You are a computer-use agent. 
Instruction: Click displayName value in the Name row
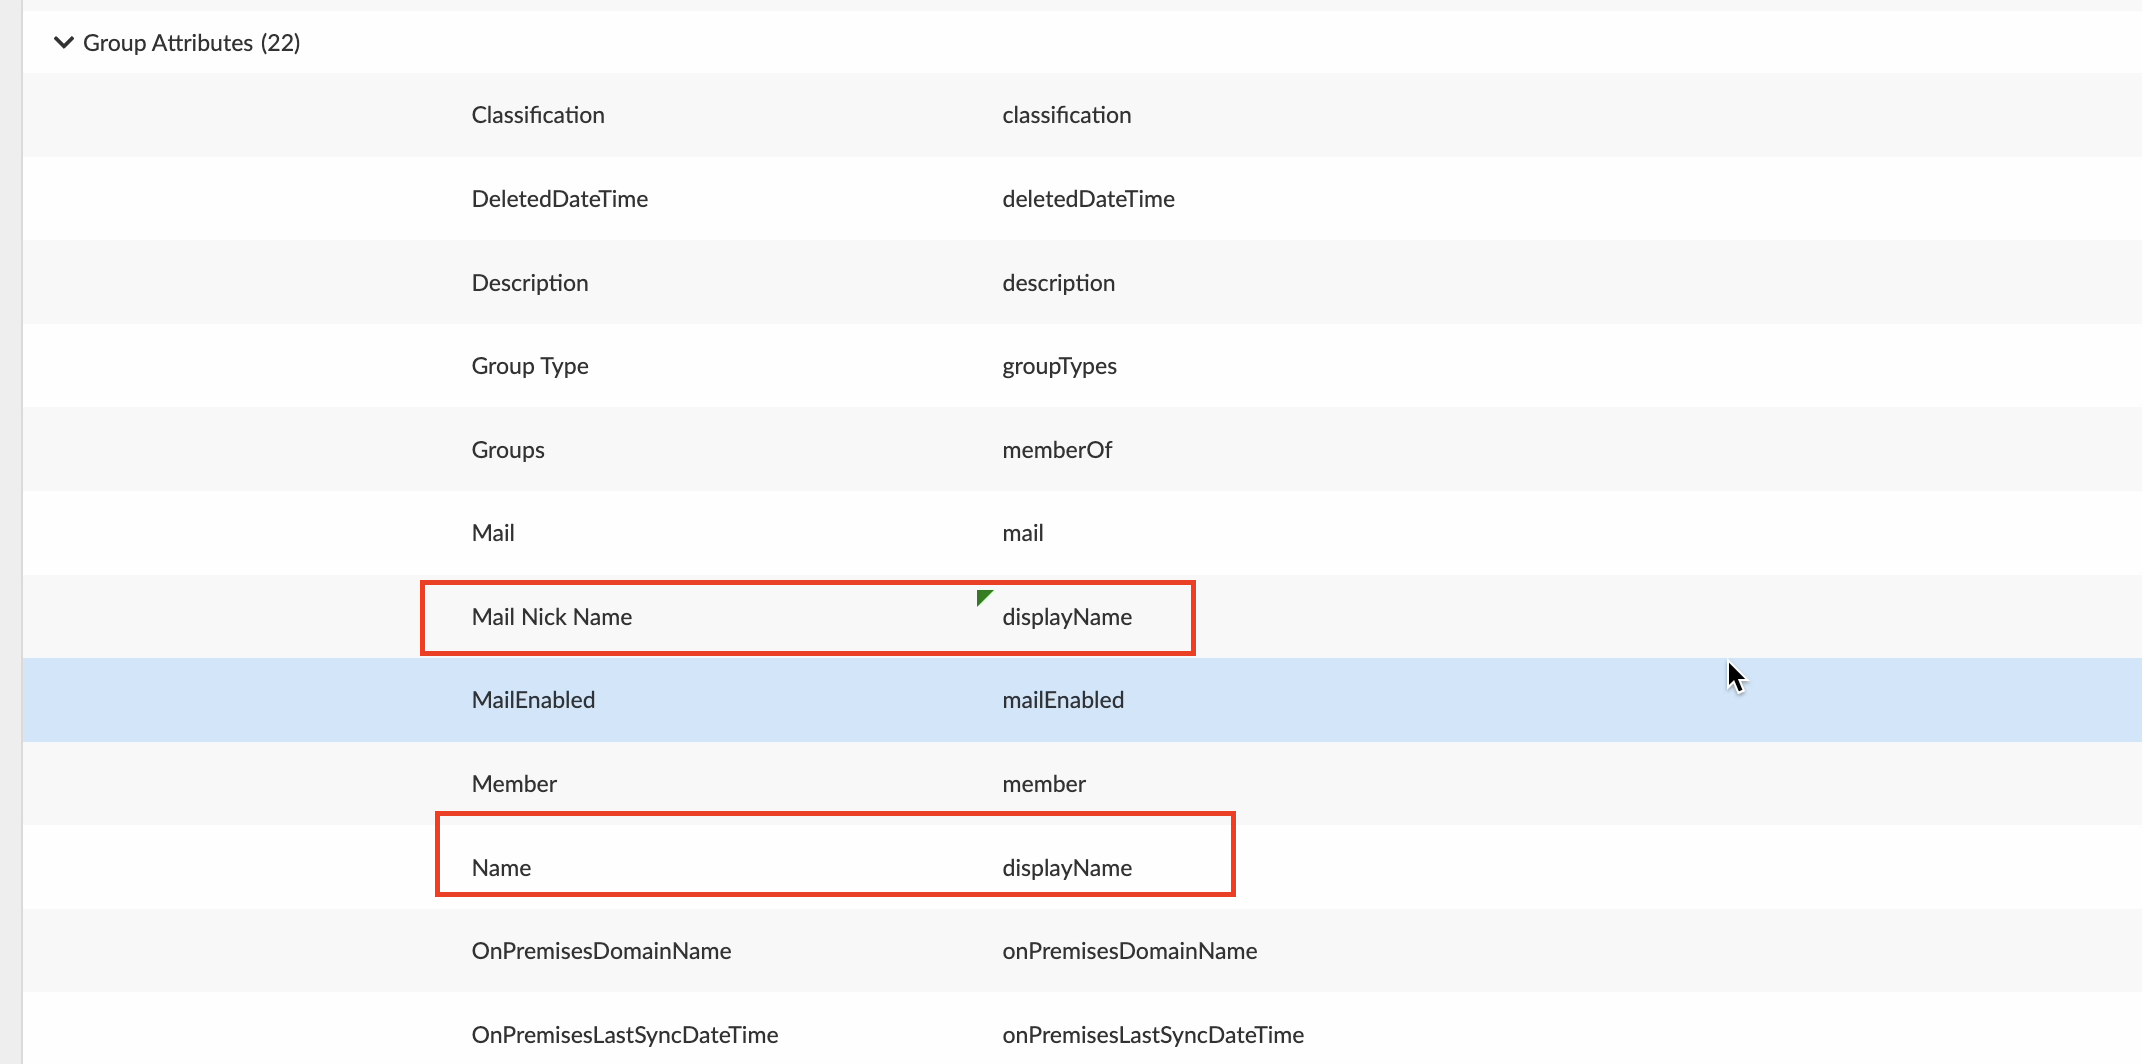tap(1067, 868)
